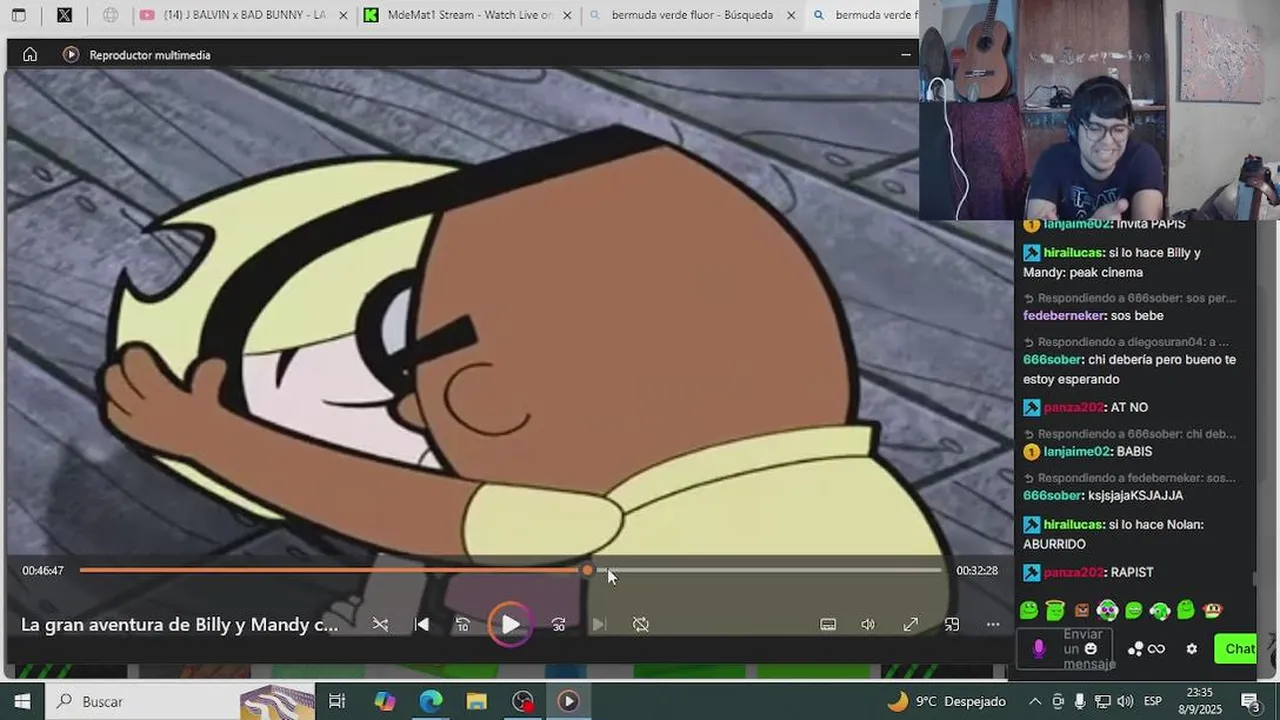
Task: Open the Windows Start menu
Action: point(22,701)
